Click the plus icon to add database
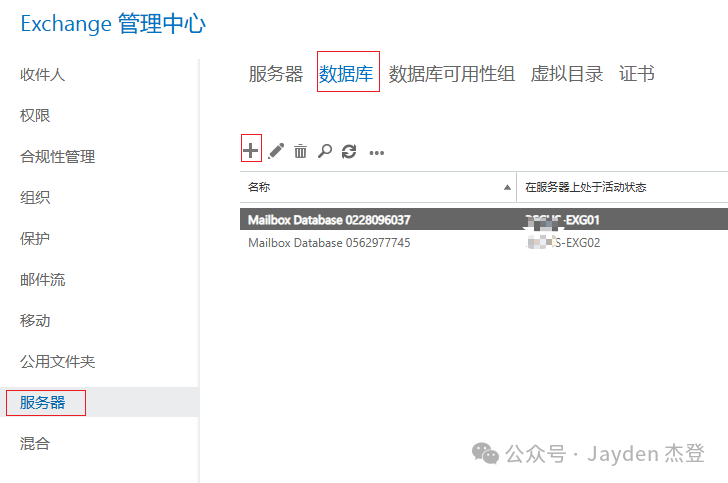Screen dimensions: 728x483 coord(250,150)
